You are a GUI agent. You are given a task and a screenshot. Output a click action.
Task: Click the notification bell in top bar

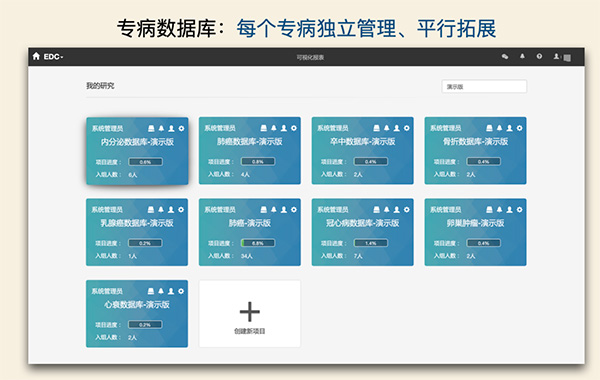[x=522, y=56]
